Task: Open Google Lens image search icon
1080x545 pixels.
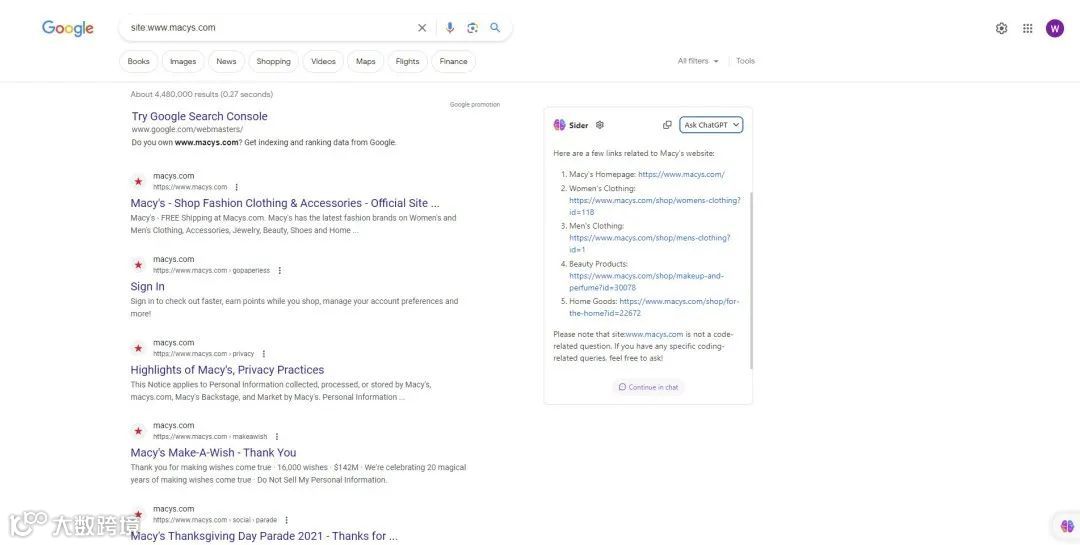Action: [x=472, y=28]
